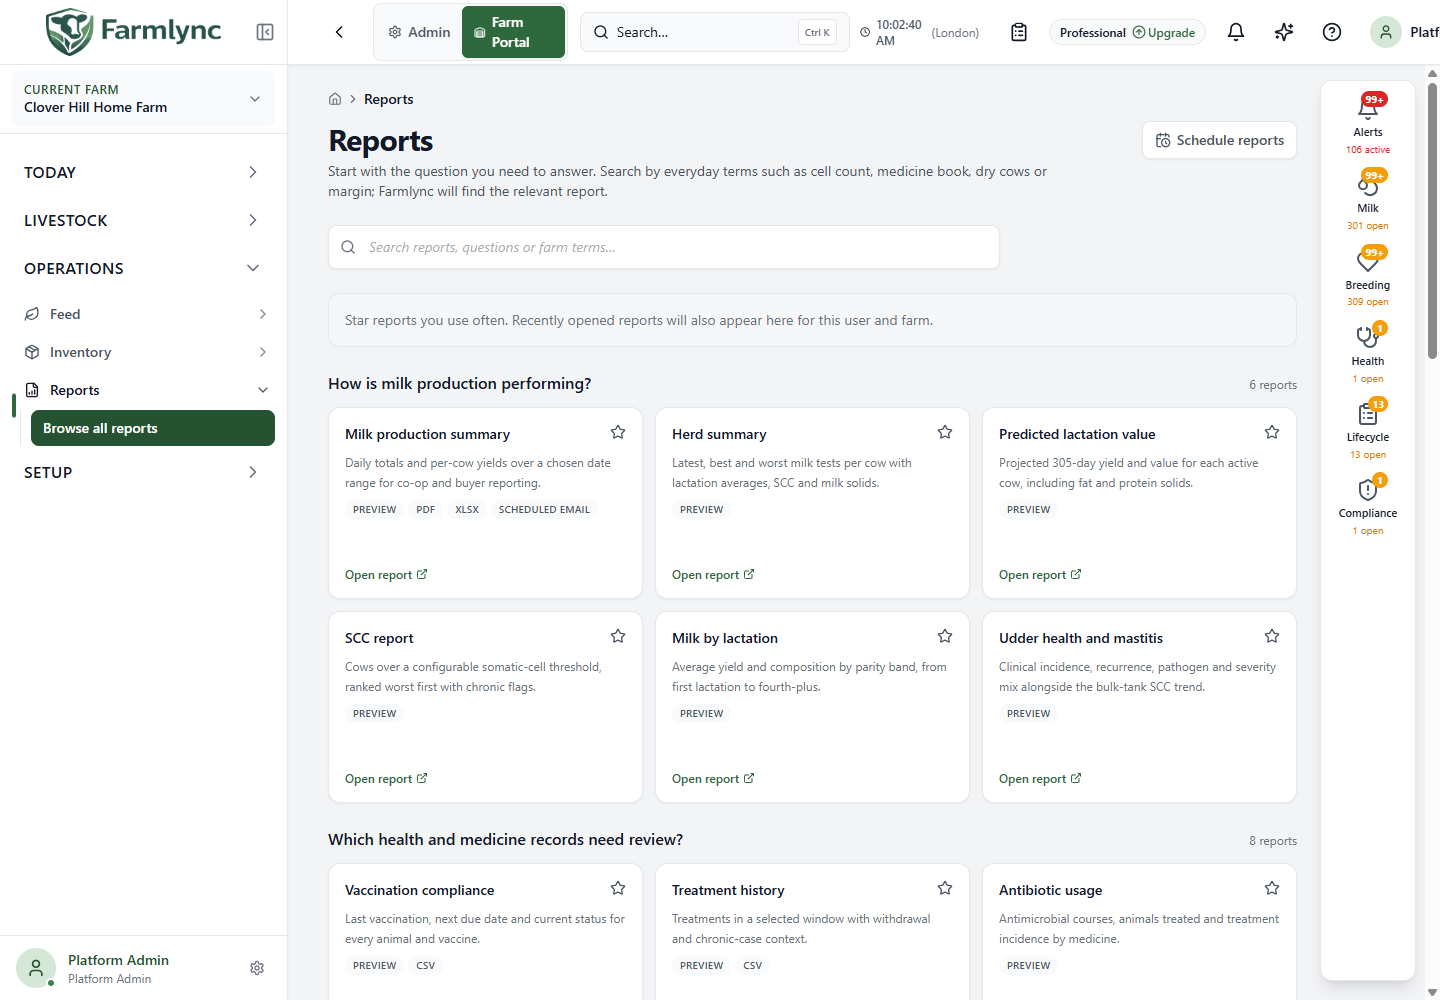
Task: Open the Herd summary report link
Action: pyautogui.click(x=713, y=575)
